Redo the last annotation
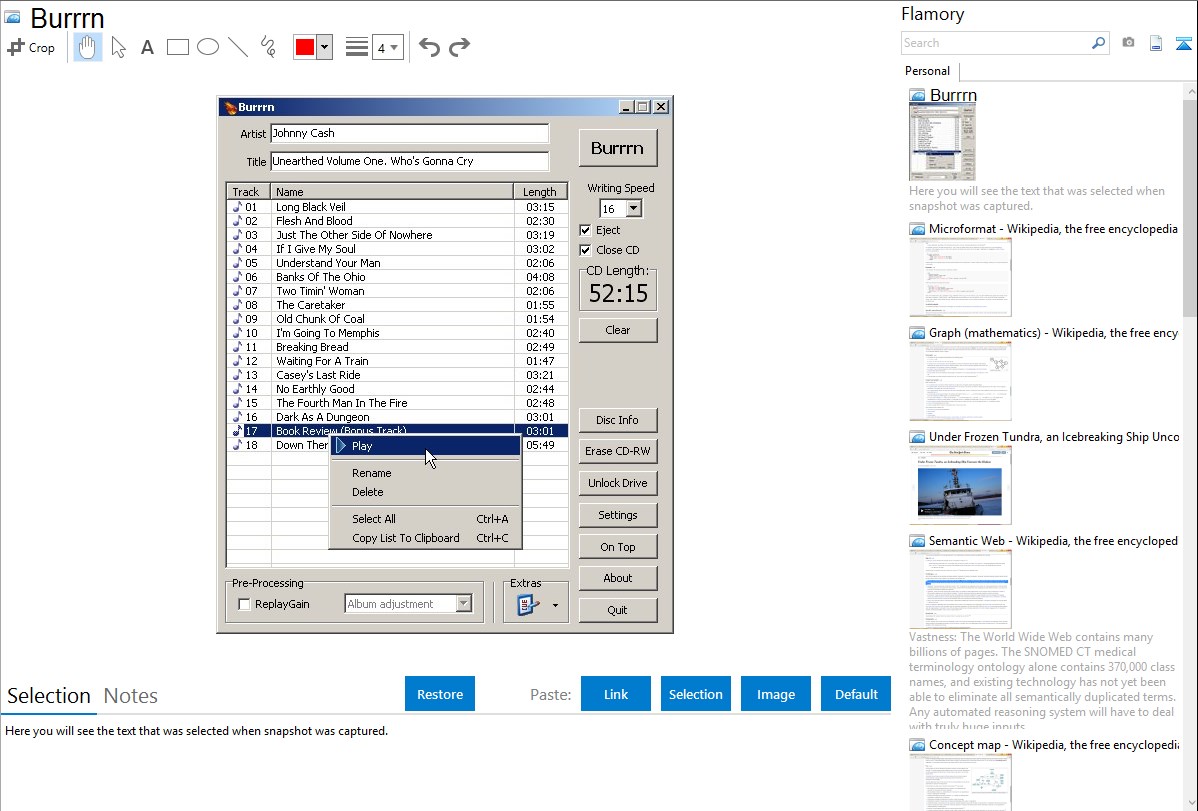The image size is (1198, 811). pos(459,47)
